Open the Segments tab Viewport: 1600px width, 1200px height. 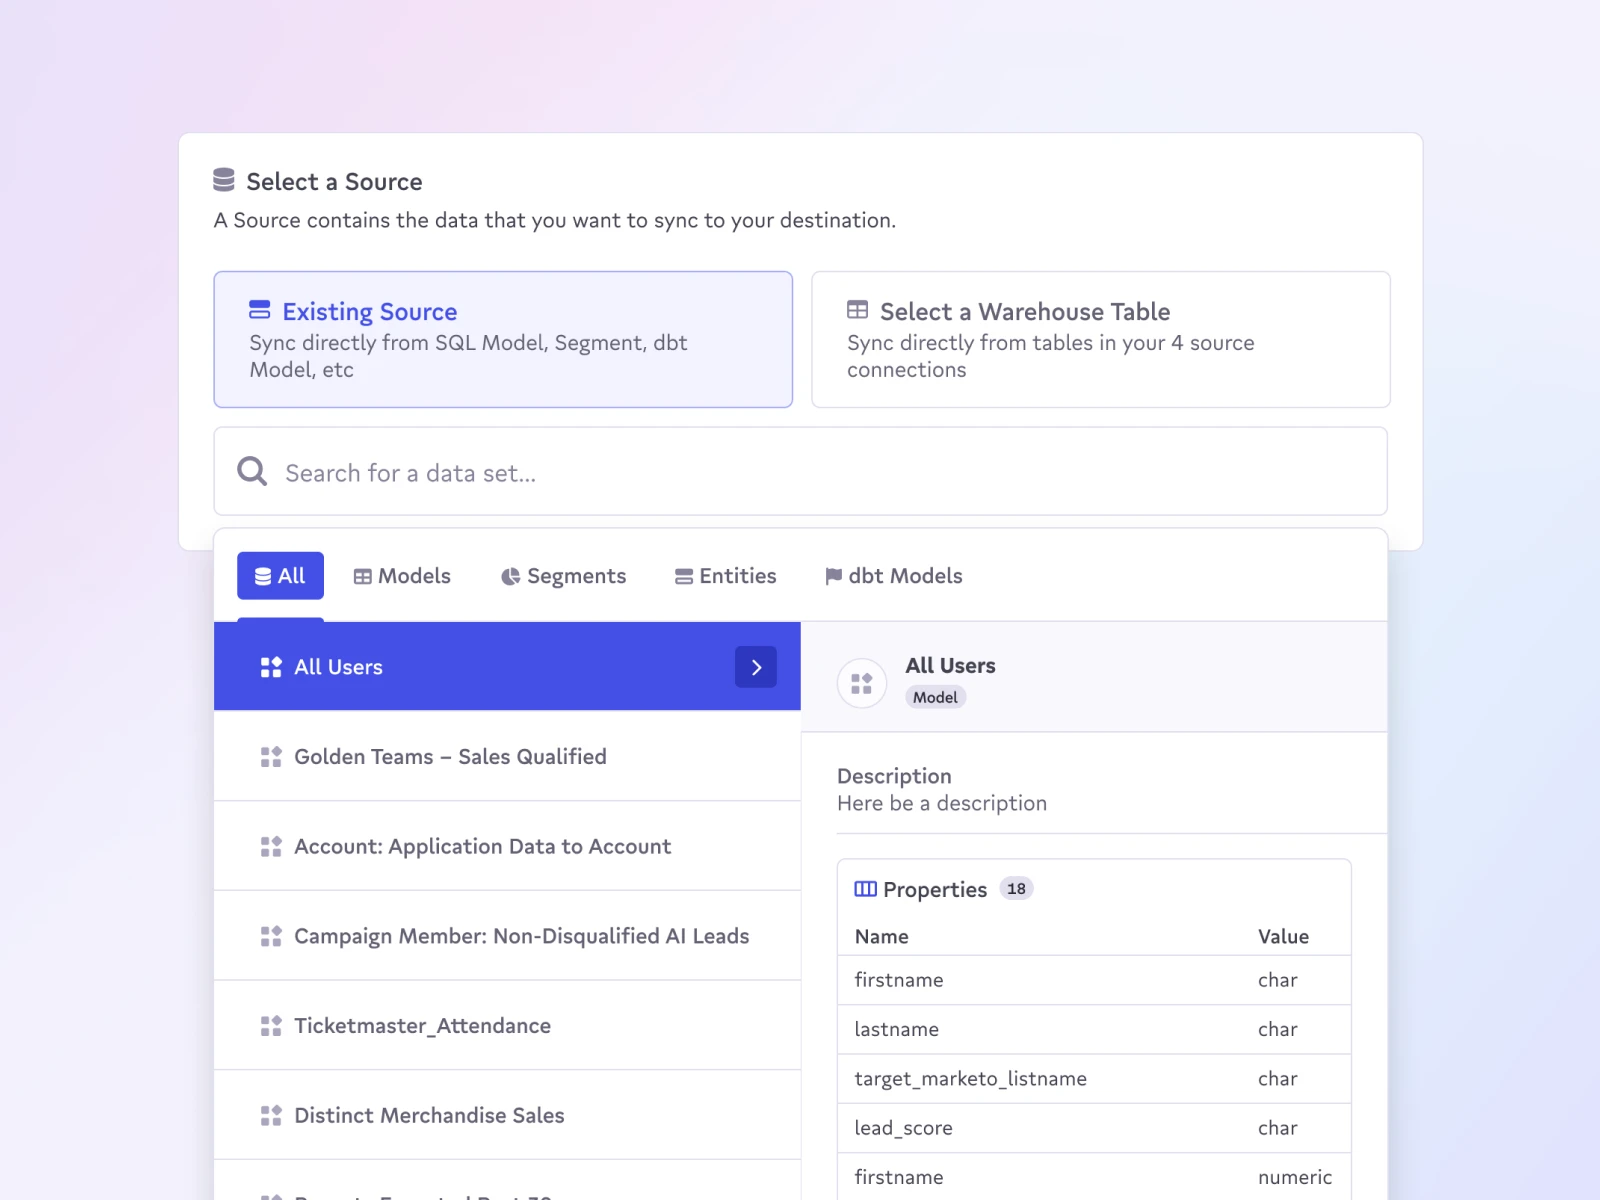(563, 576)
